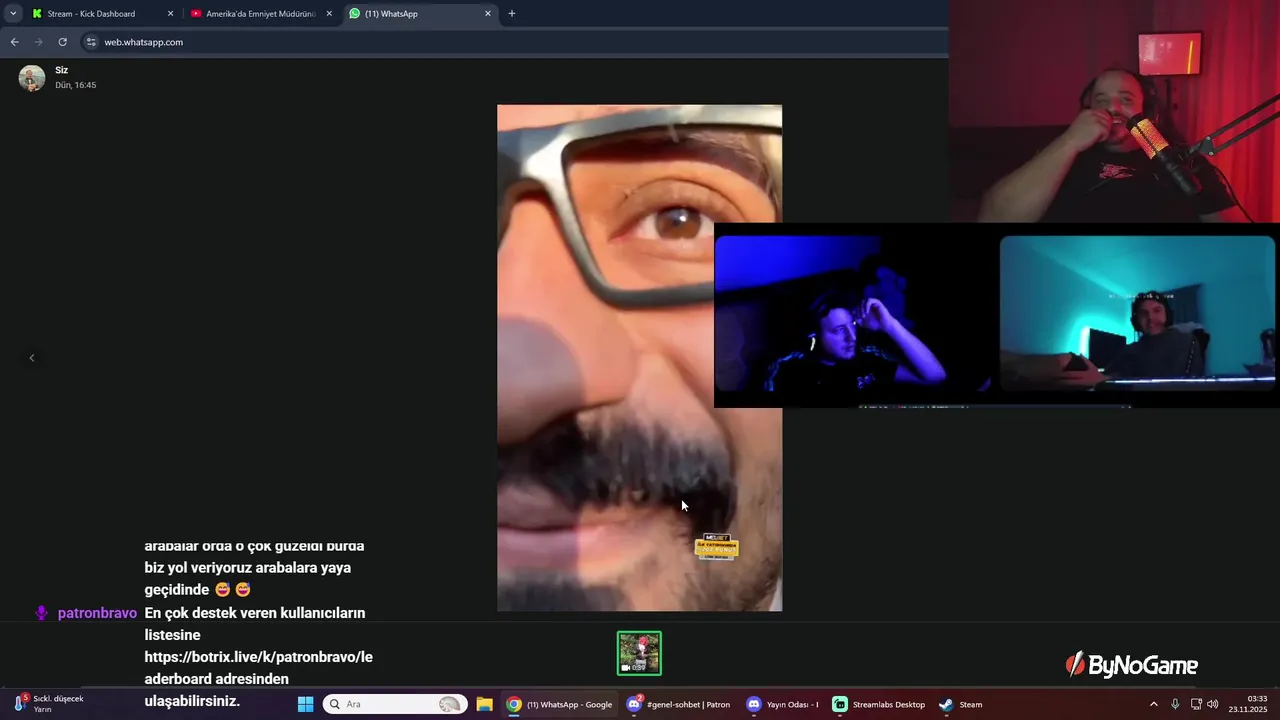The width and height of the screenshot is (1280, 720).
Task: Click the video preview of bearded man
Action: click(x=639, y=358)
